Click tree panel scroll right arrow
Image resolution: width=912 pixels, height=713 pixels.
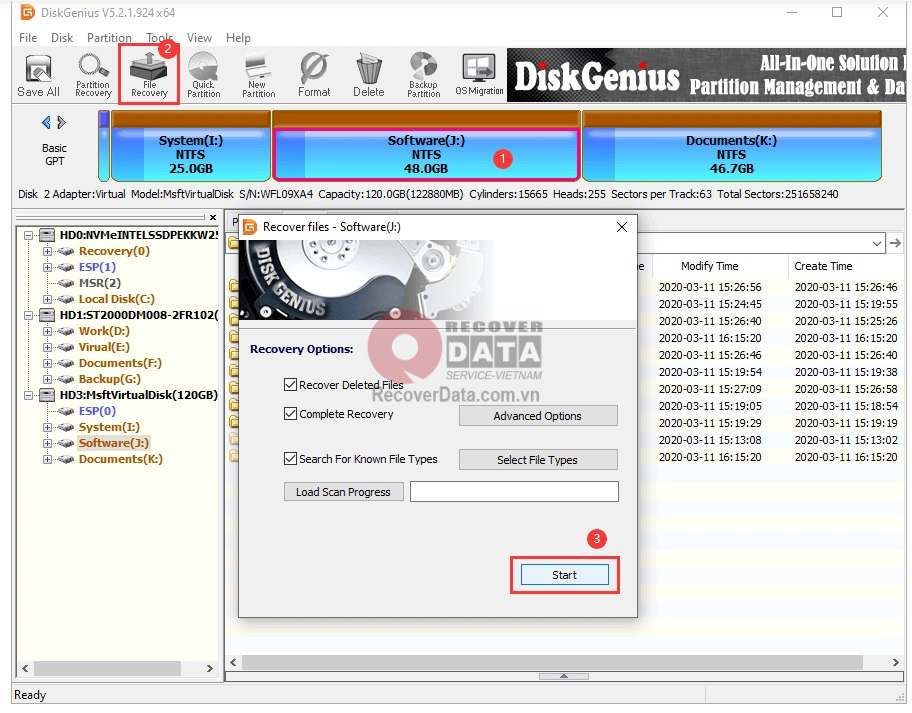(x=209, y=669)
